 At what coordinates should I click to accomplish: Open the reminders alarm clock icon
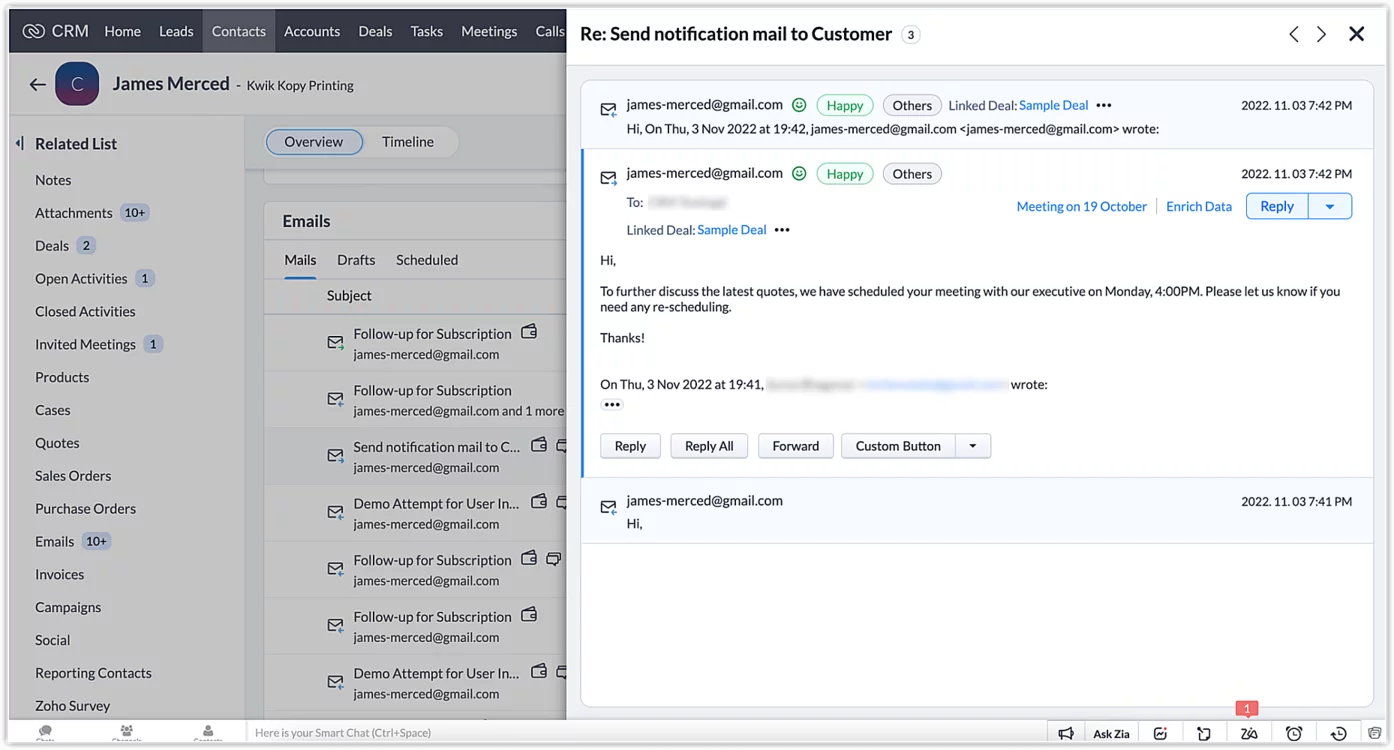1294,733
